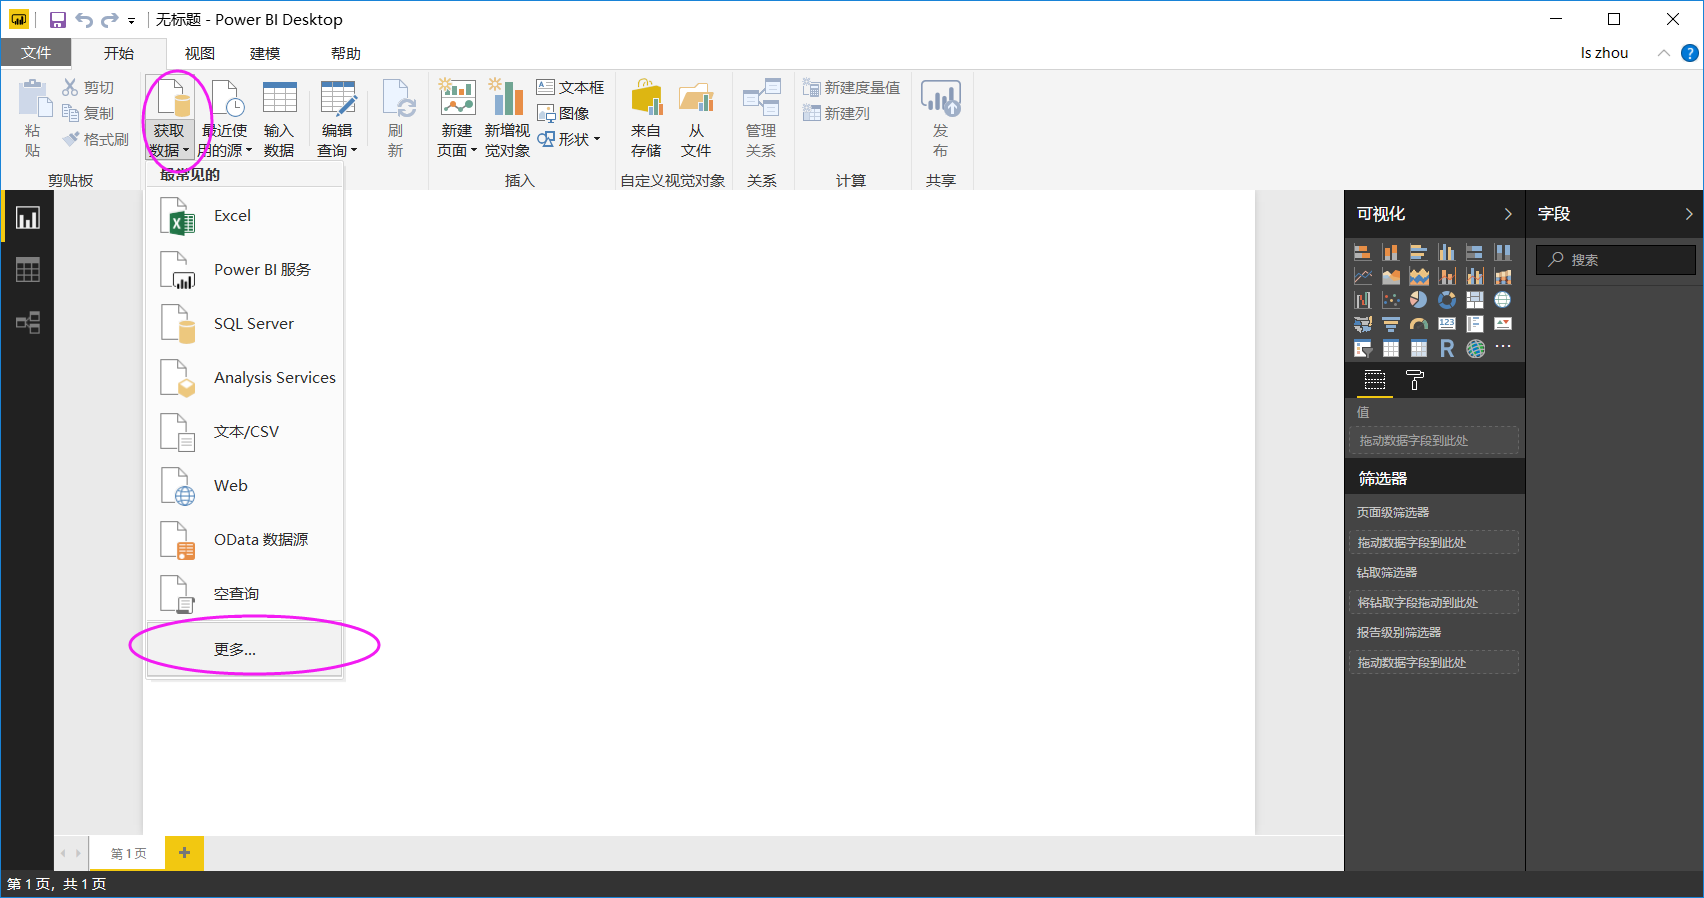This screenshot has height=898, width=1704.
Task: Select the slicer visual
Action: pyautogui.click(x=1362, y=348)
